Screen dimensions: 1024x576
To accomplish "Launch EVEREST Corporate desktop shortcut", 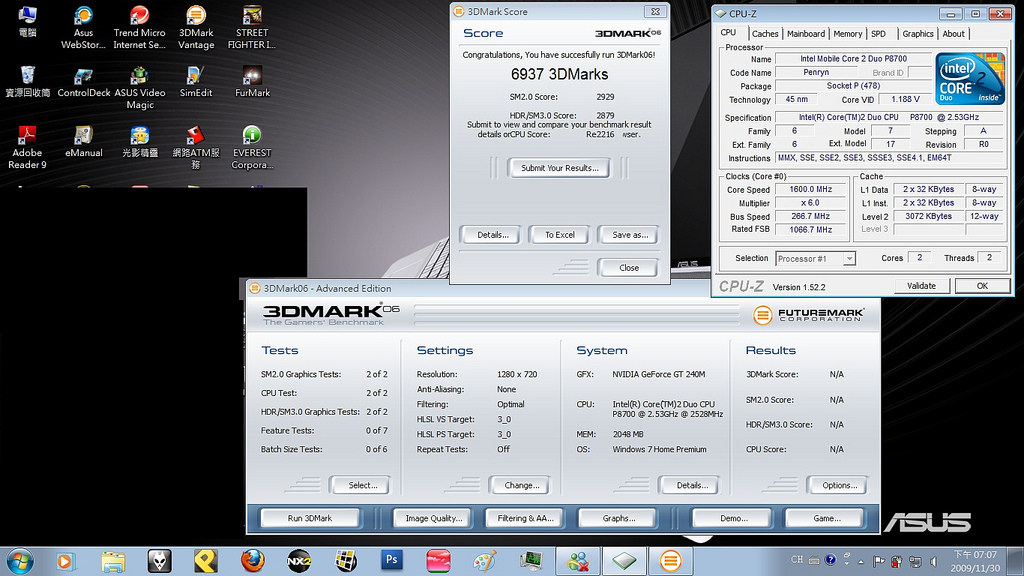I will coord(252,148).
